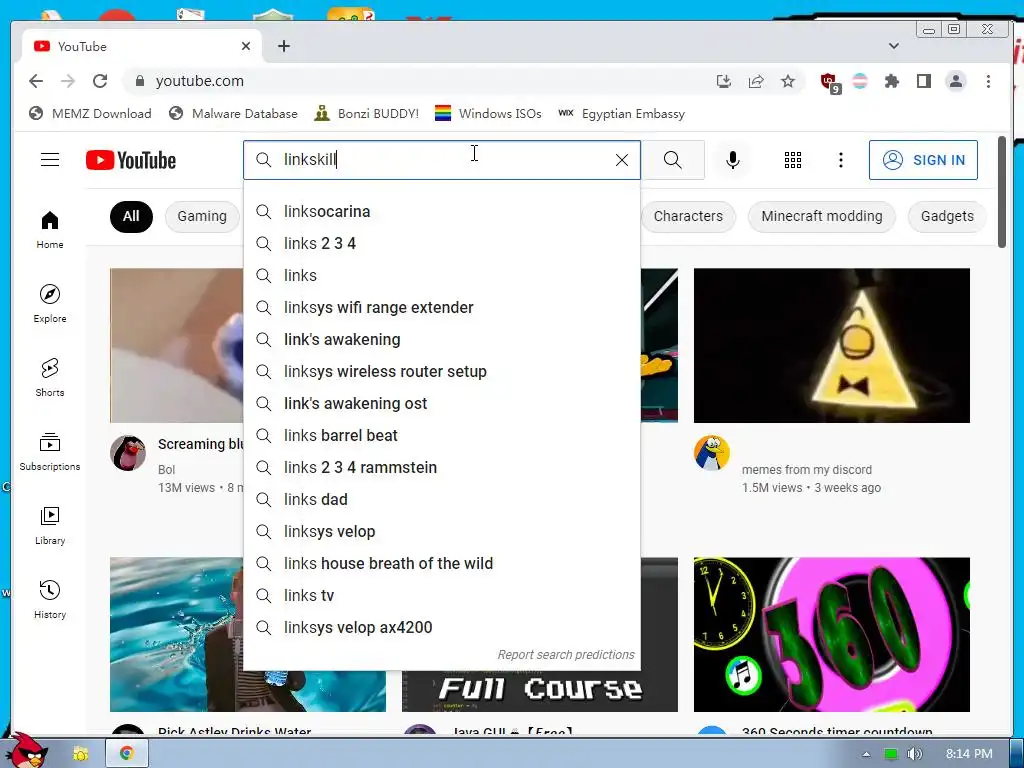Choose the suggestion "links 2 3 4 rammstein"
Viewport: 1024px width, 768px height.
click(x=442, y=468)
